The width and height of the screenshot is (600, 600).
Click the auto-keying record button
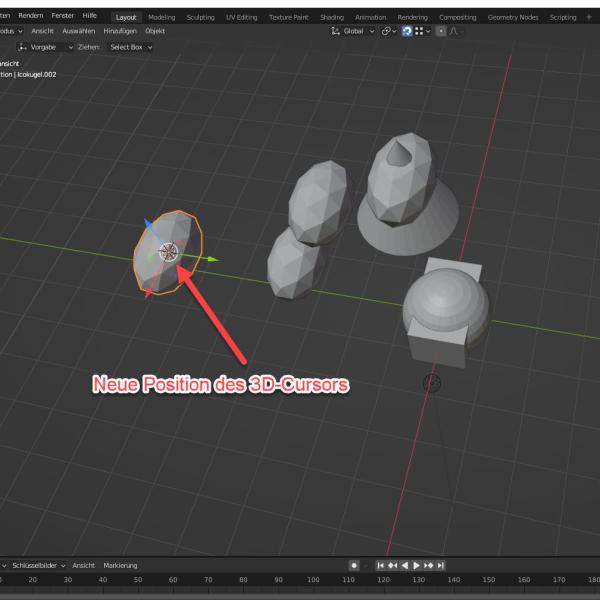(354, 565)
